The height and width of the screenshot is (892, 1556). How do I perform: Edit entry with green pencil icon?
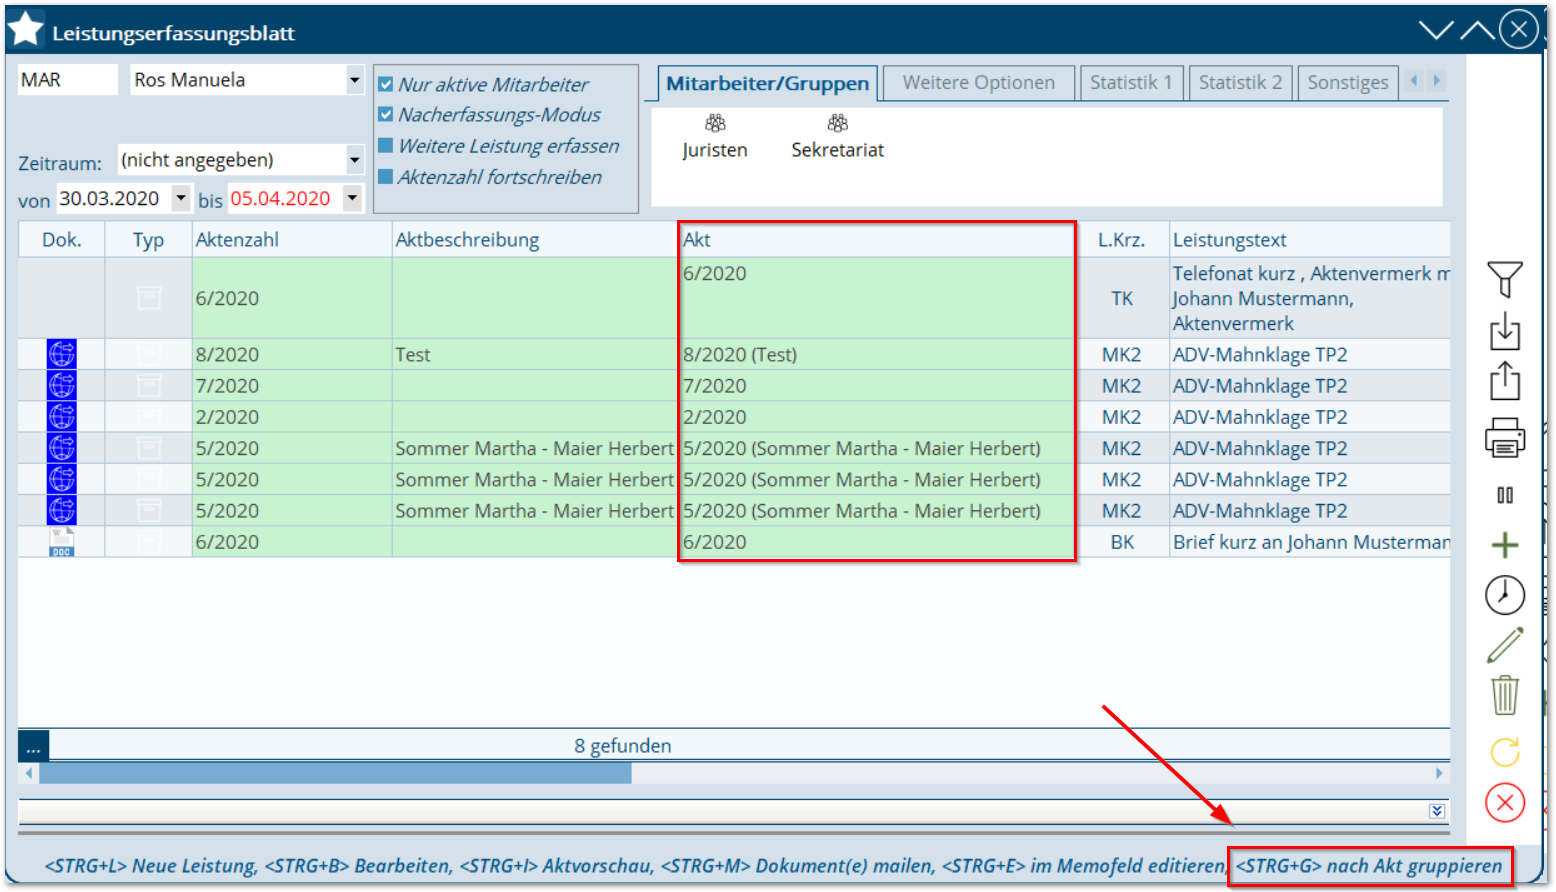(x=1504, y=645)
